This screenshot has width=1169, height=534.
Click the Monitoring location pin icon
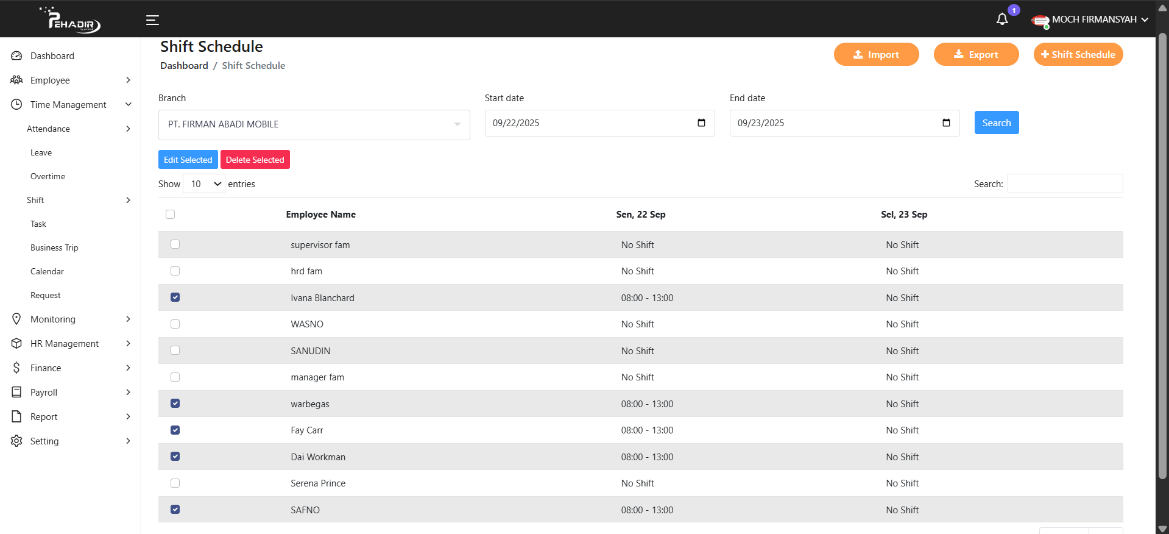(x=16, y=319)
